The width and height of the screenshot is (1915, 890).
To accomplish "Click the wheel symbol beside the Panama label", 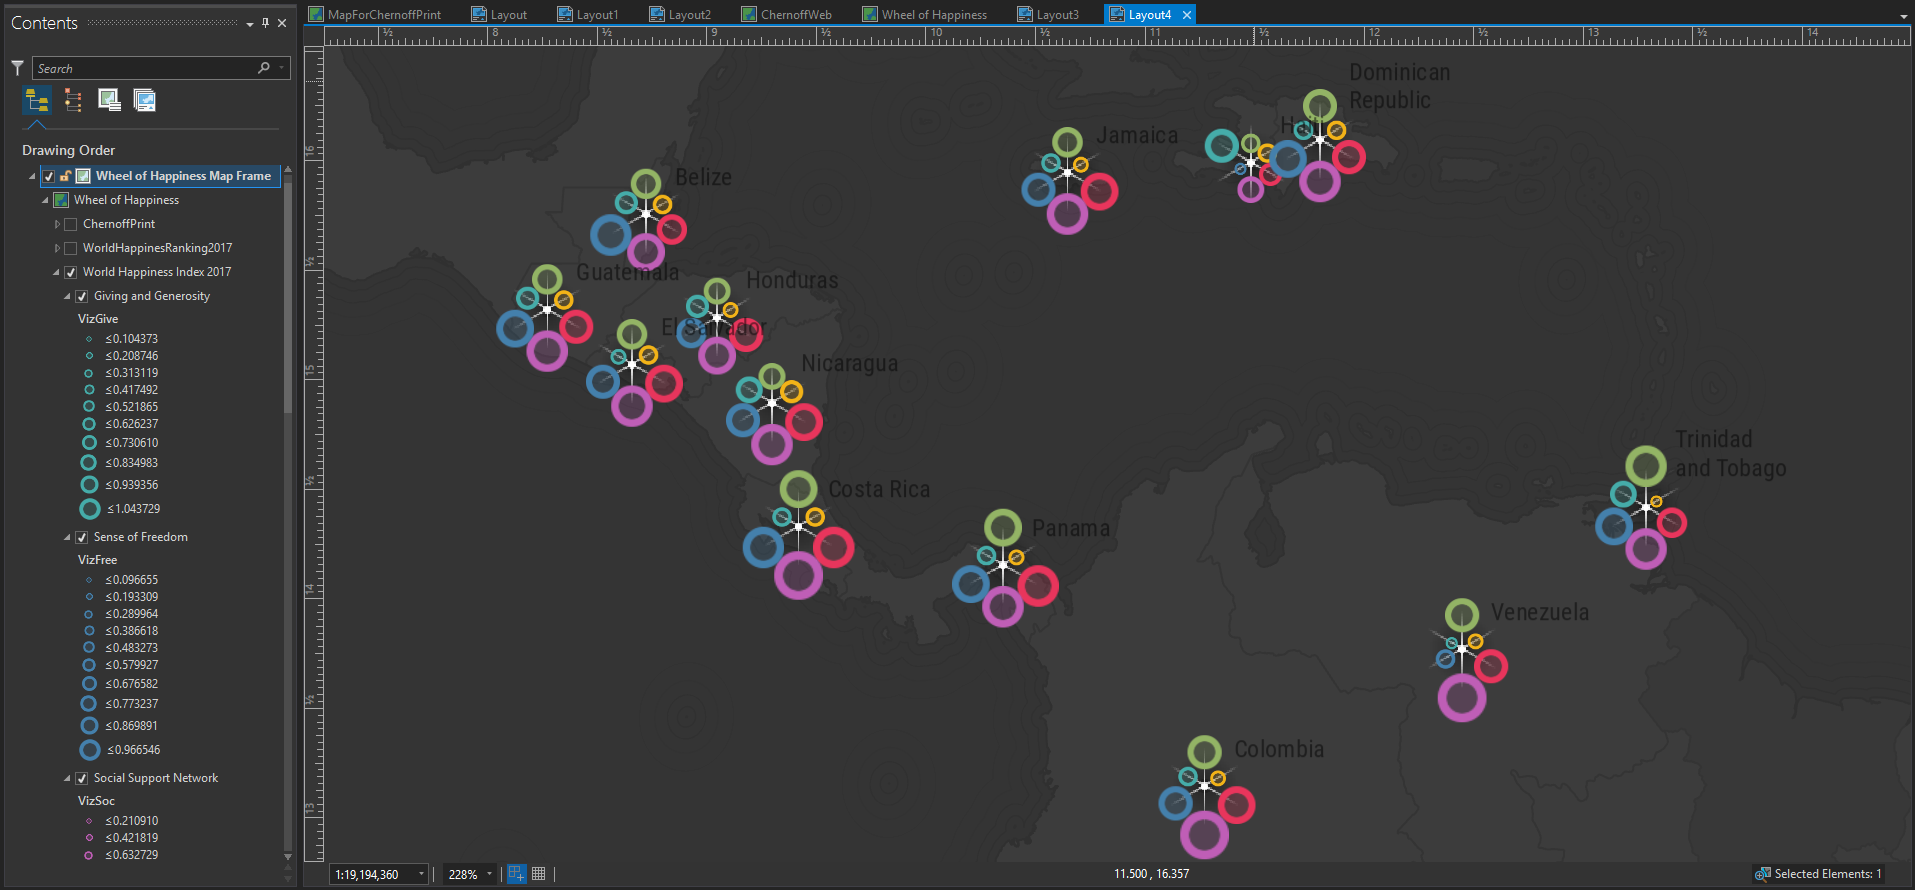I will point(1004,568).
